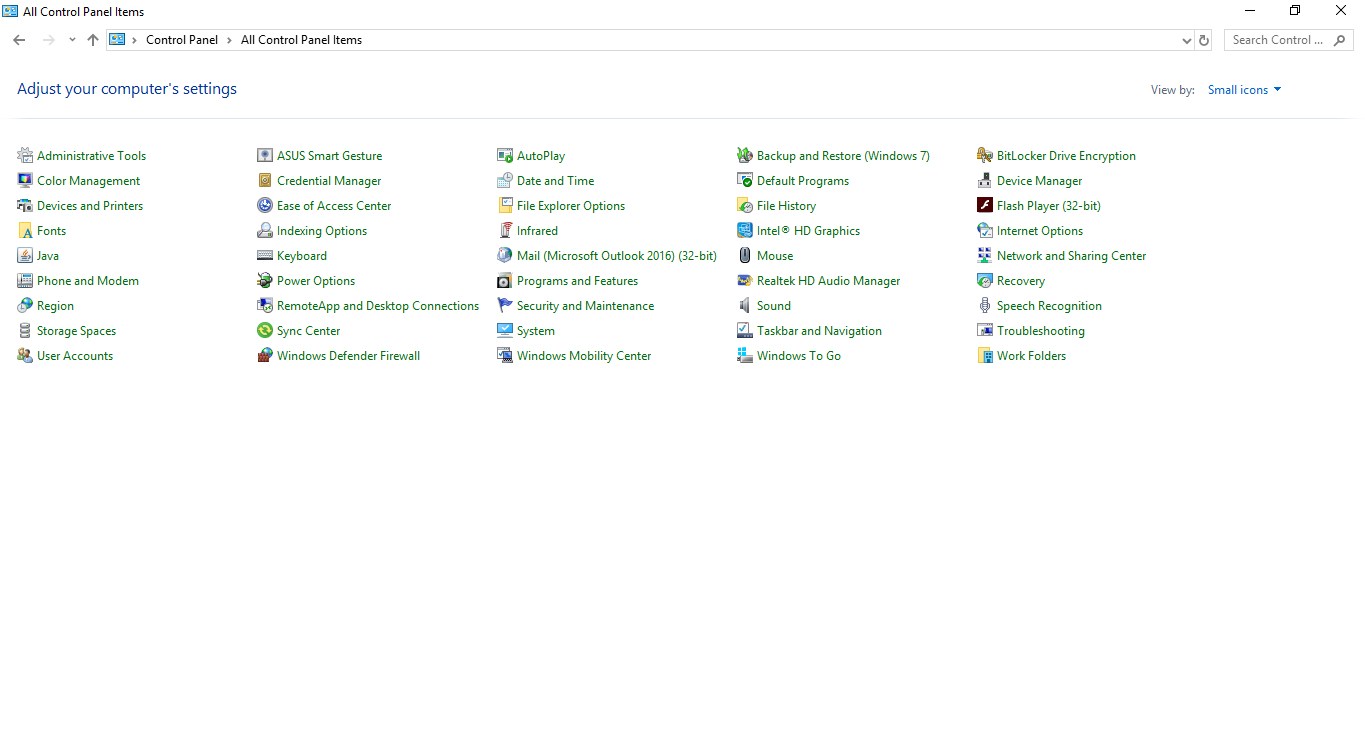
Task: Click the Color Management monitor icon
Action: [25, 180]
